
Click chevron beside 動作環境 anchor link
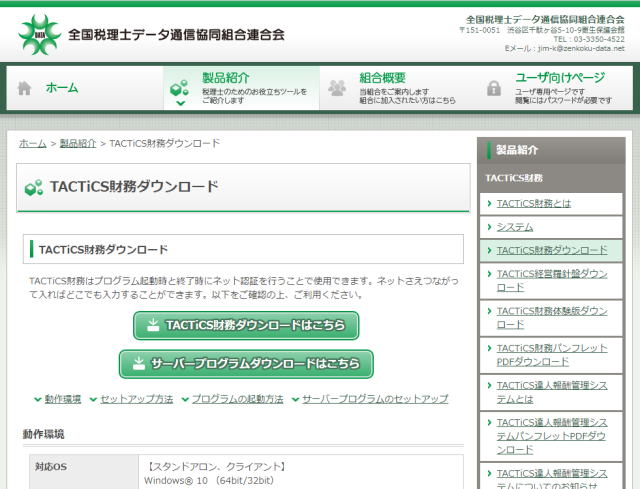coord(38,399)
